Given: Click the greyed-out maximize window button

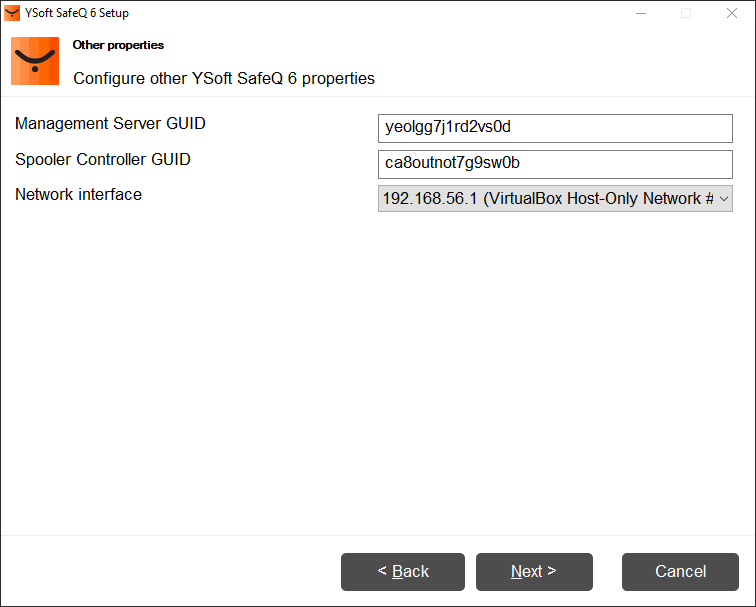Looking at the screenshot, I should 686,13.
